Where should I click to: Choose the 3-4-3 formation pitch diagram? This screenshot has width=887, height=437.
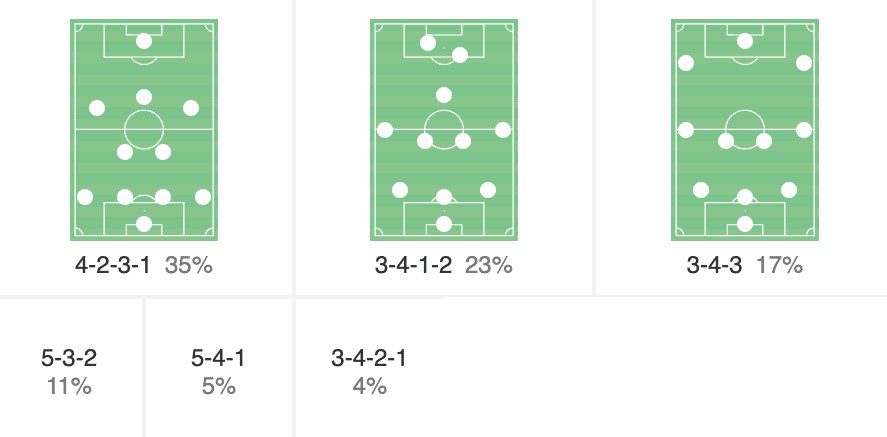tap(744, 130)
